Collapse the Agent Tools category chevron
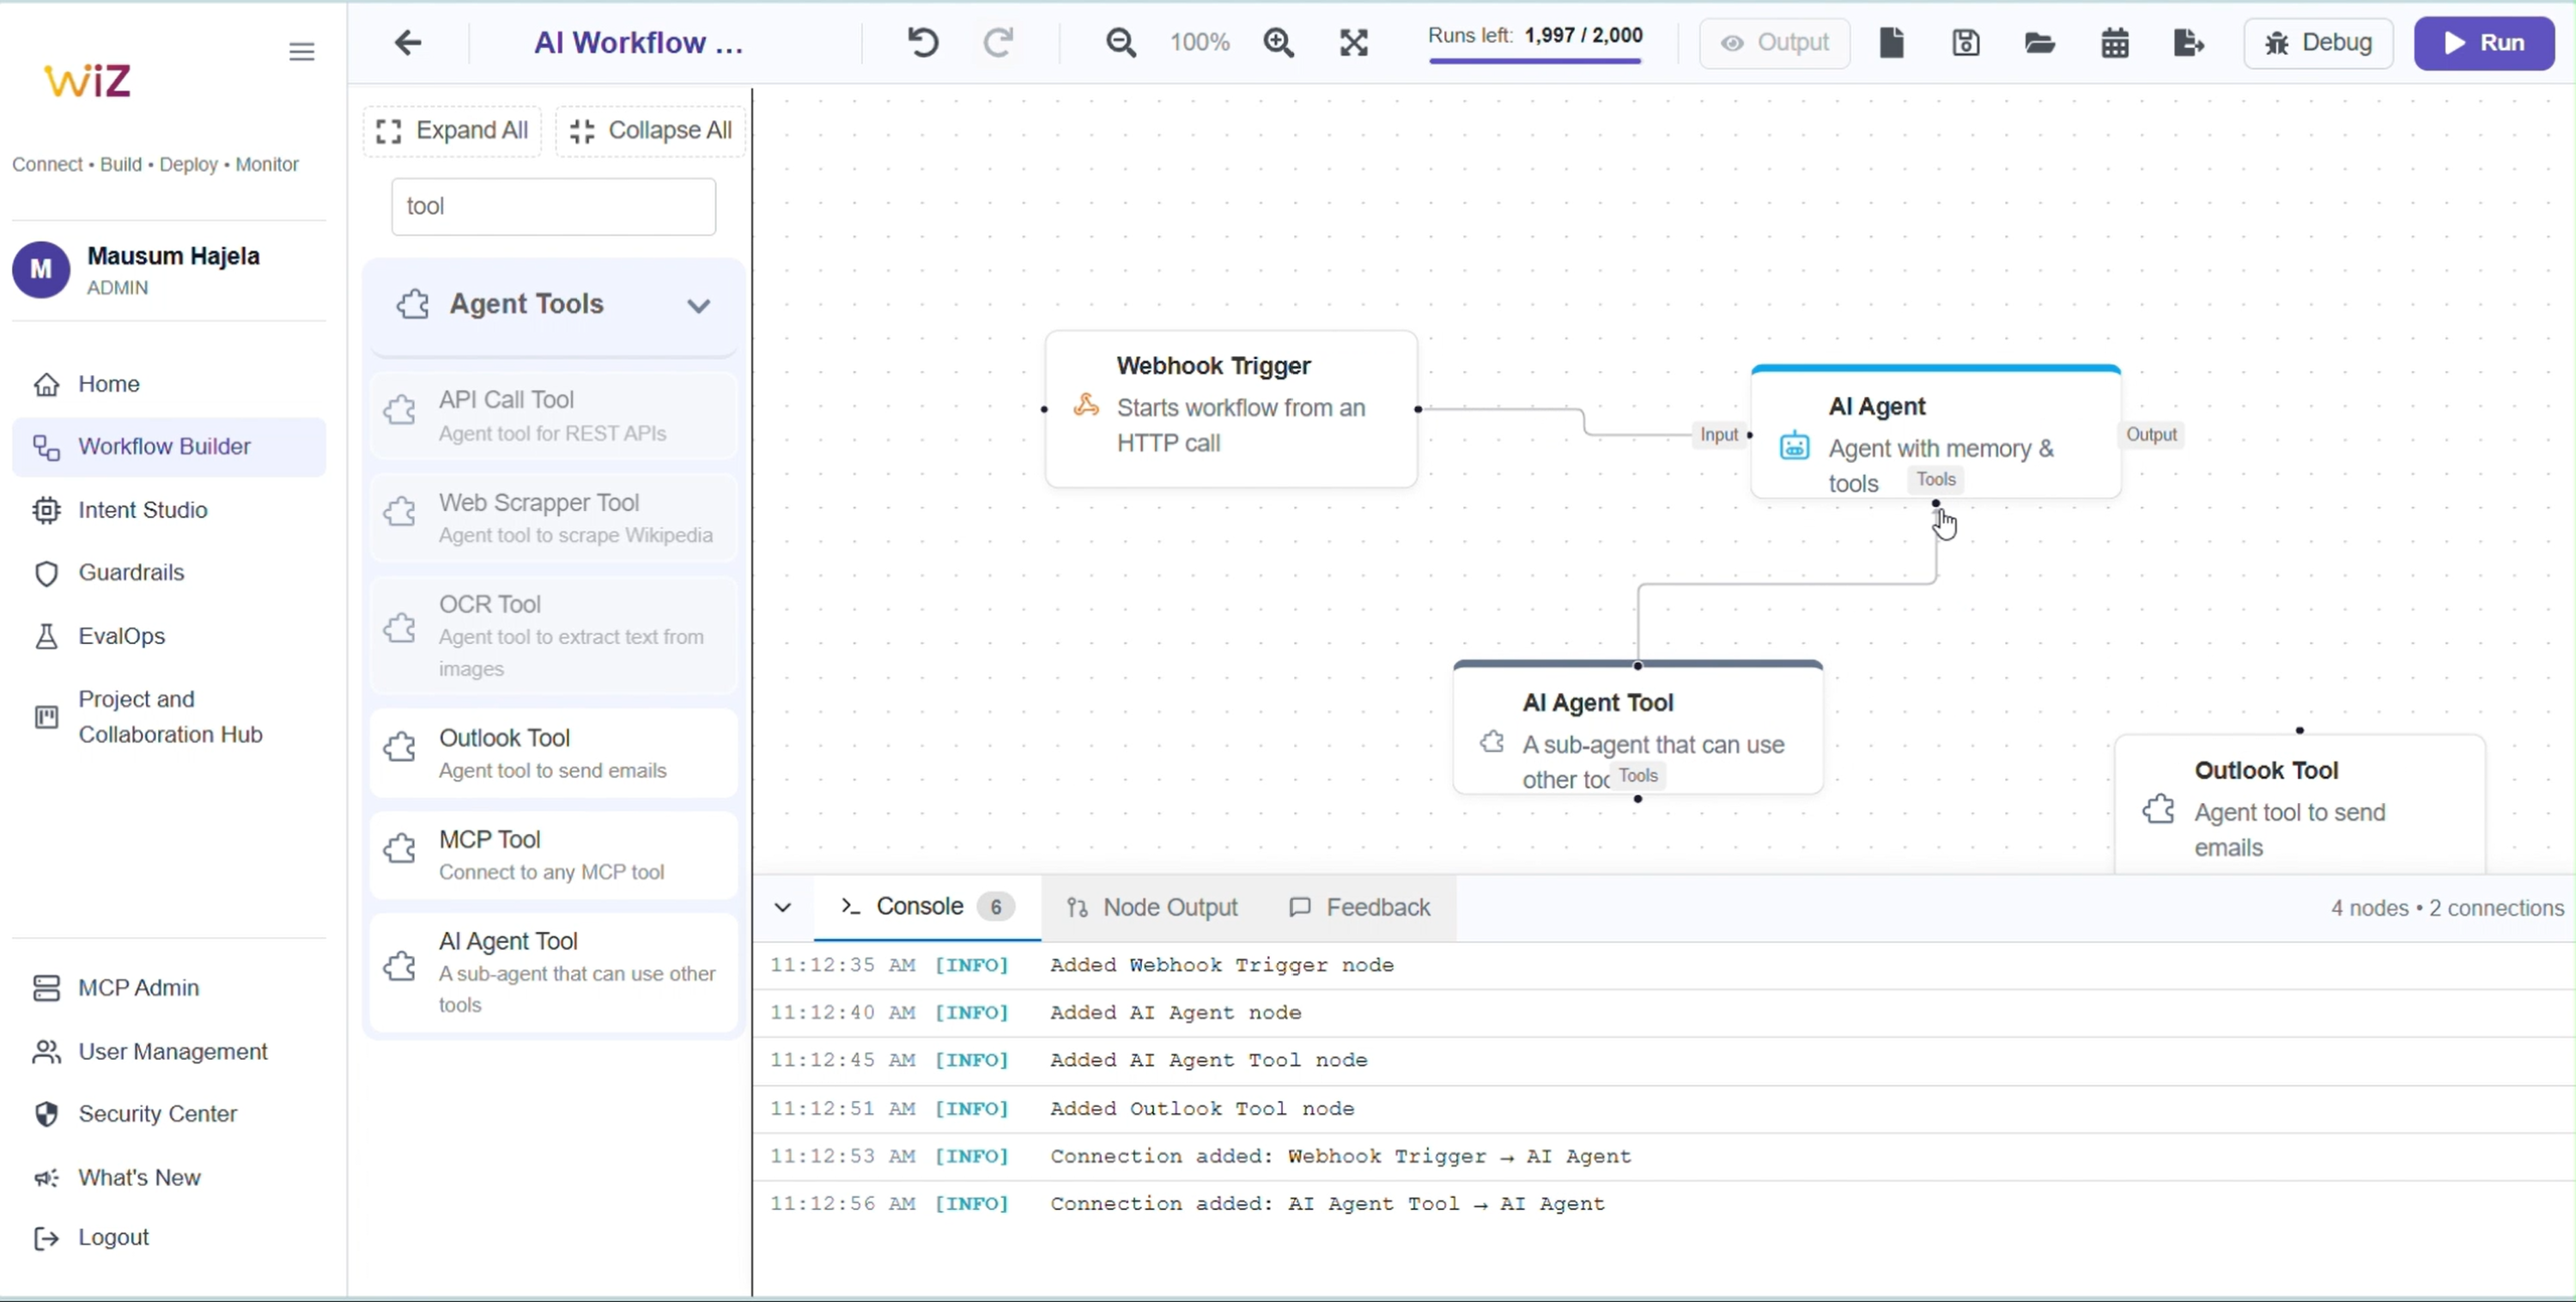Screen dimensions: 2576x1302 point(698,305)
